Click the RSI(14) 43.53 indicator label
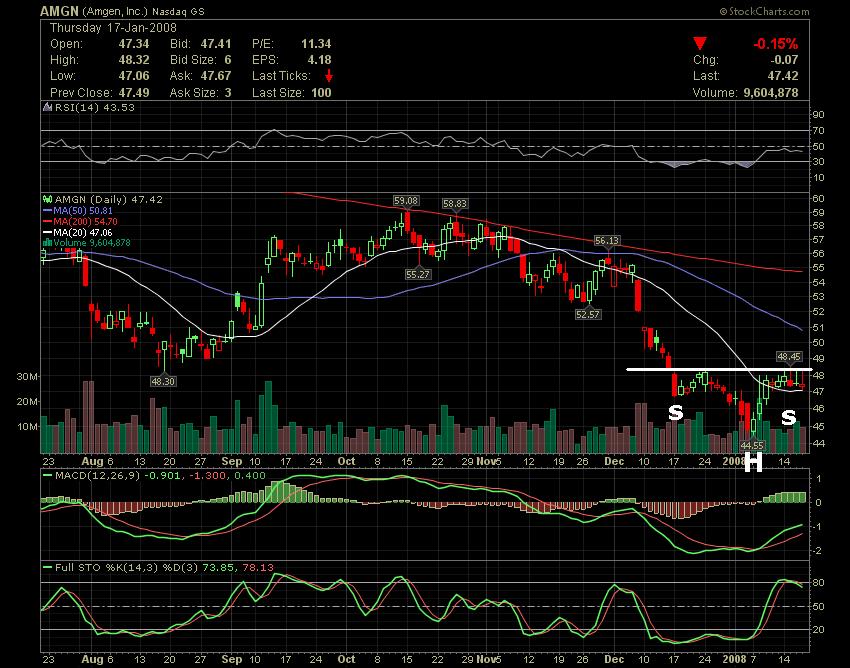The width and height of the screenshot is (850, 668). 95,107
